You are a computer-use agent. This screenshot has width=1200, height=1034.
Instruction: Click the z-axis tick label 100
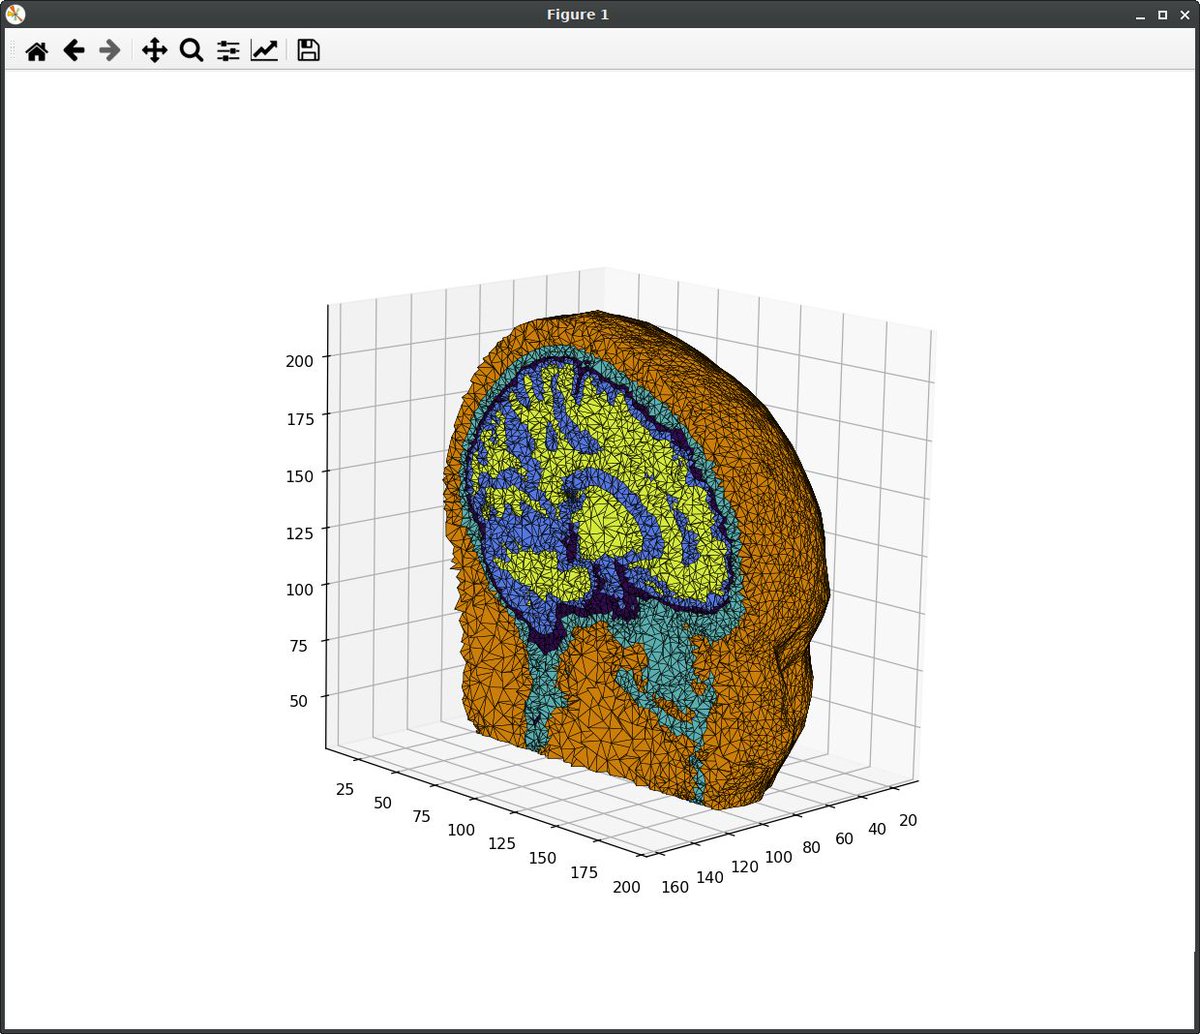(299, 588)
